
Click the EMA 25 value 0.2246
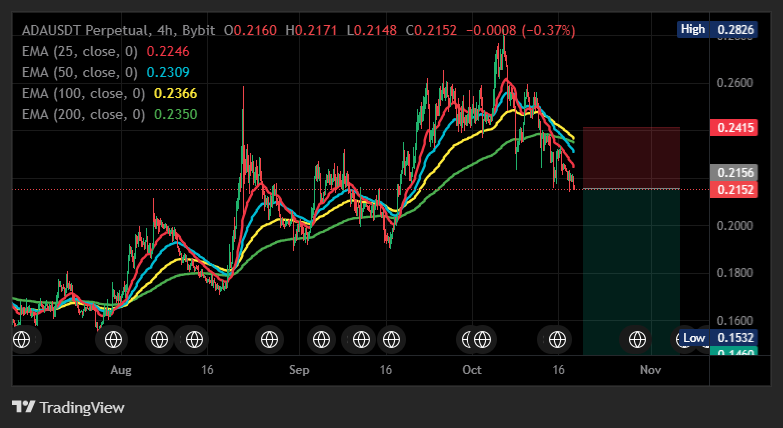(168, 51)
